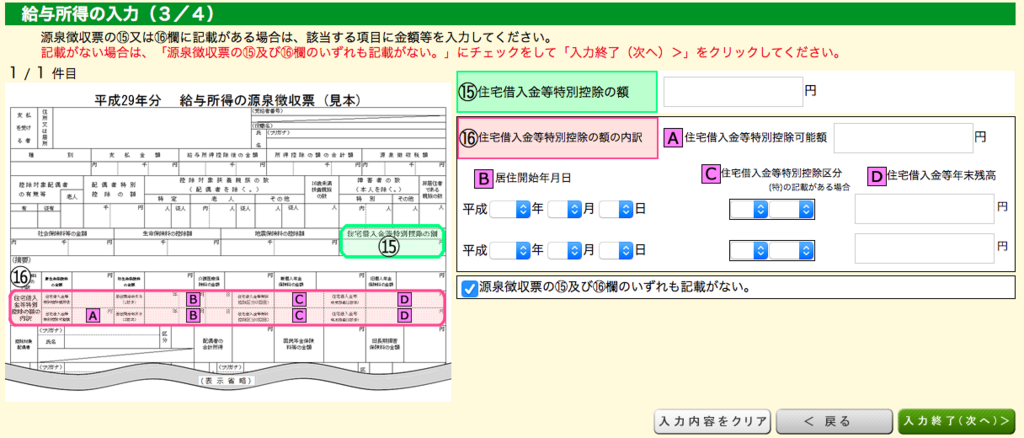Click the D 住宅借入金等年末残高 label
The image size is (1024, 438).
(x=933, y=176)
